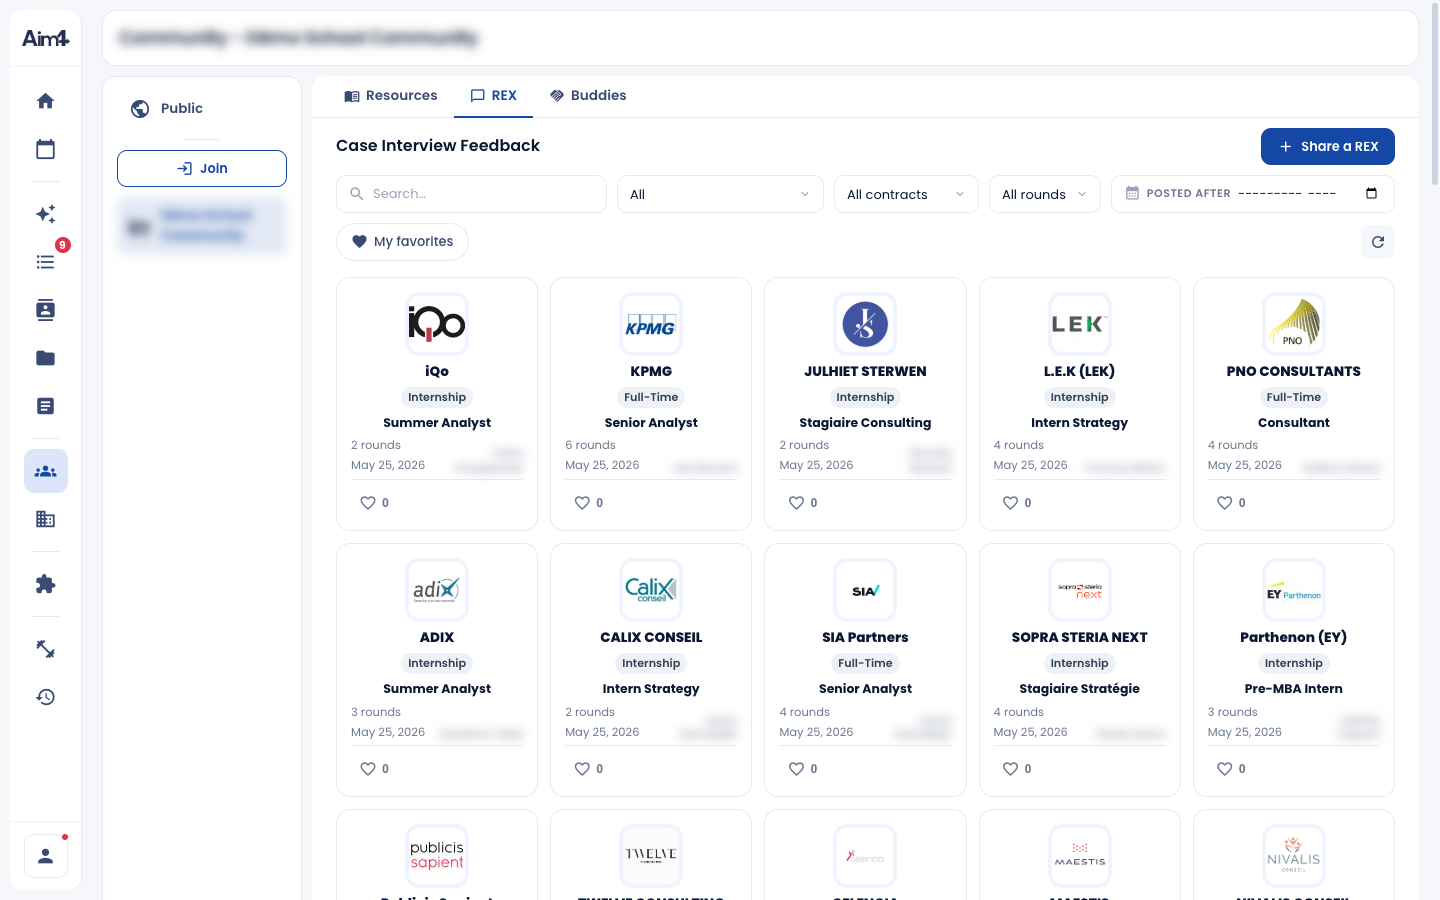The image size is (1440, 900).
Task: Open the Maestis logo thumbnail
Action: point(1079,856)
